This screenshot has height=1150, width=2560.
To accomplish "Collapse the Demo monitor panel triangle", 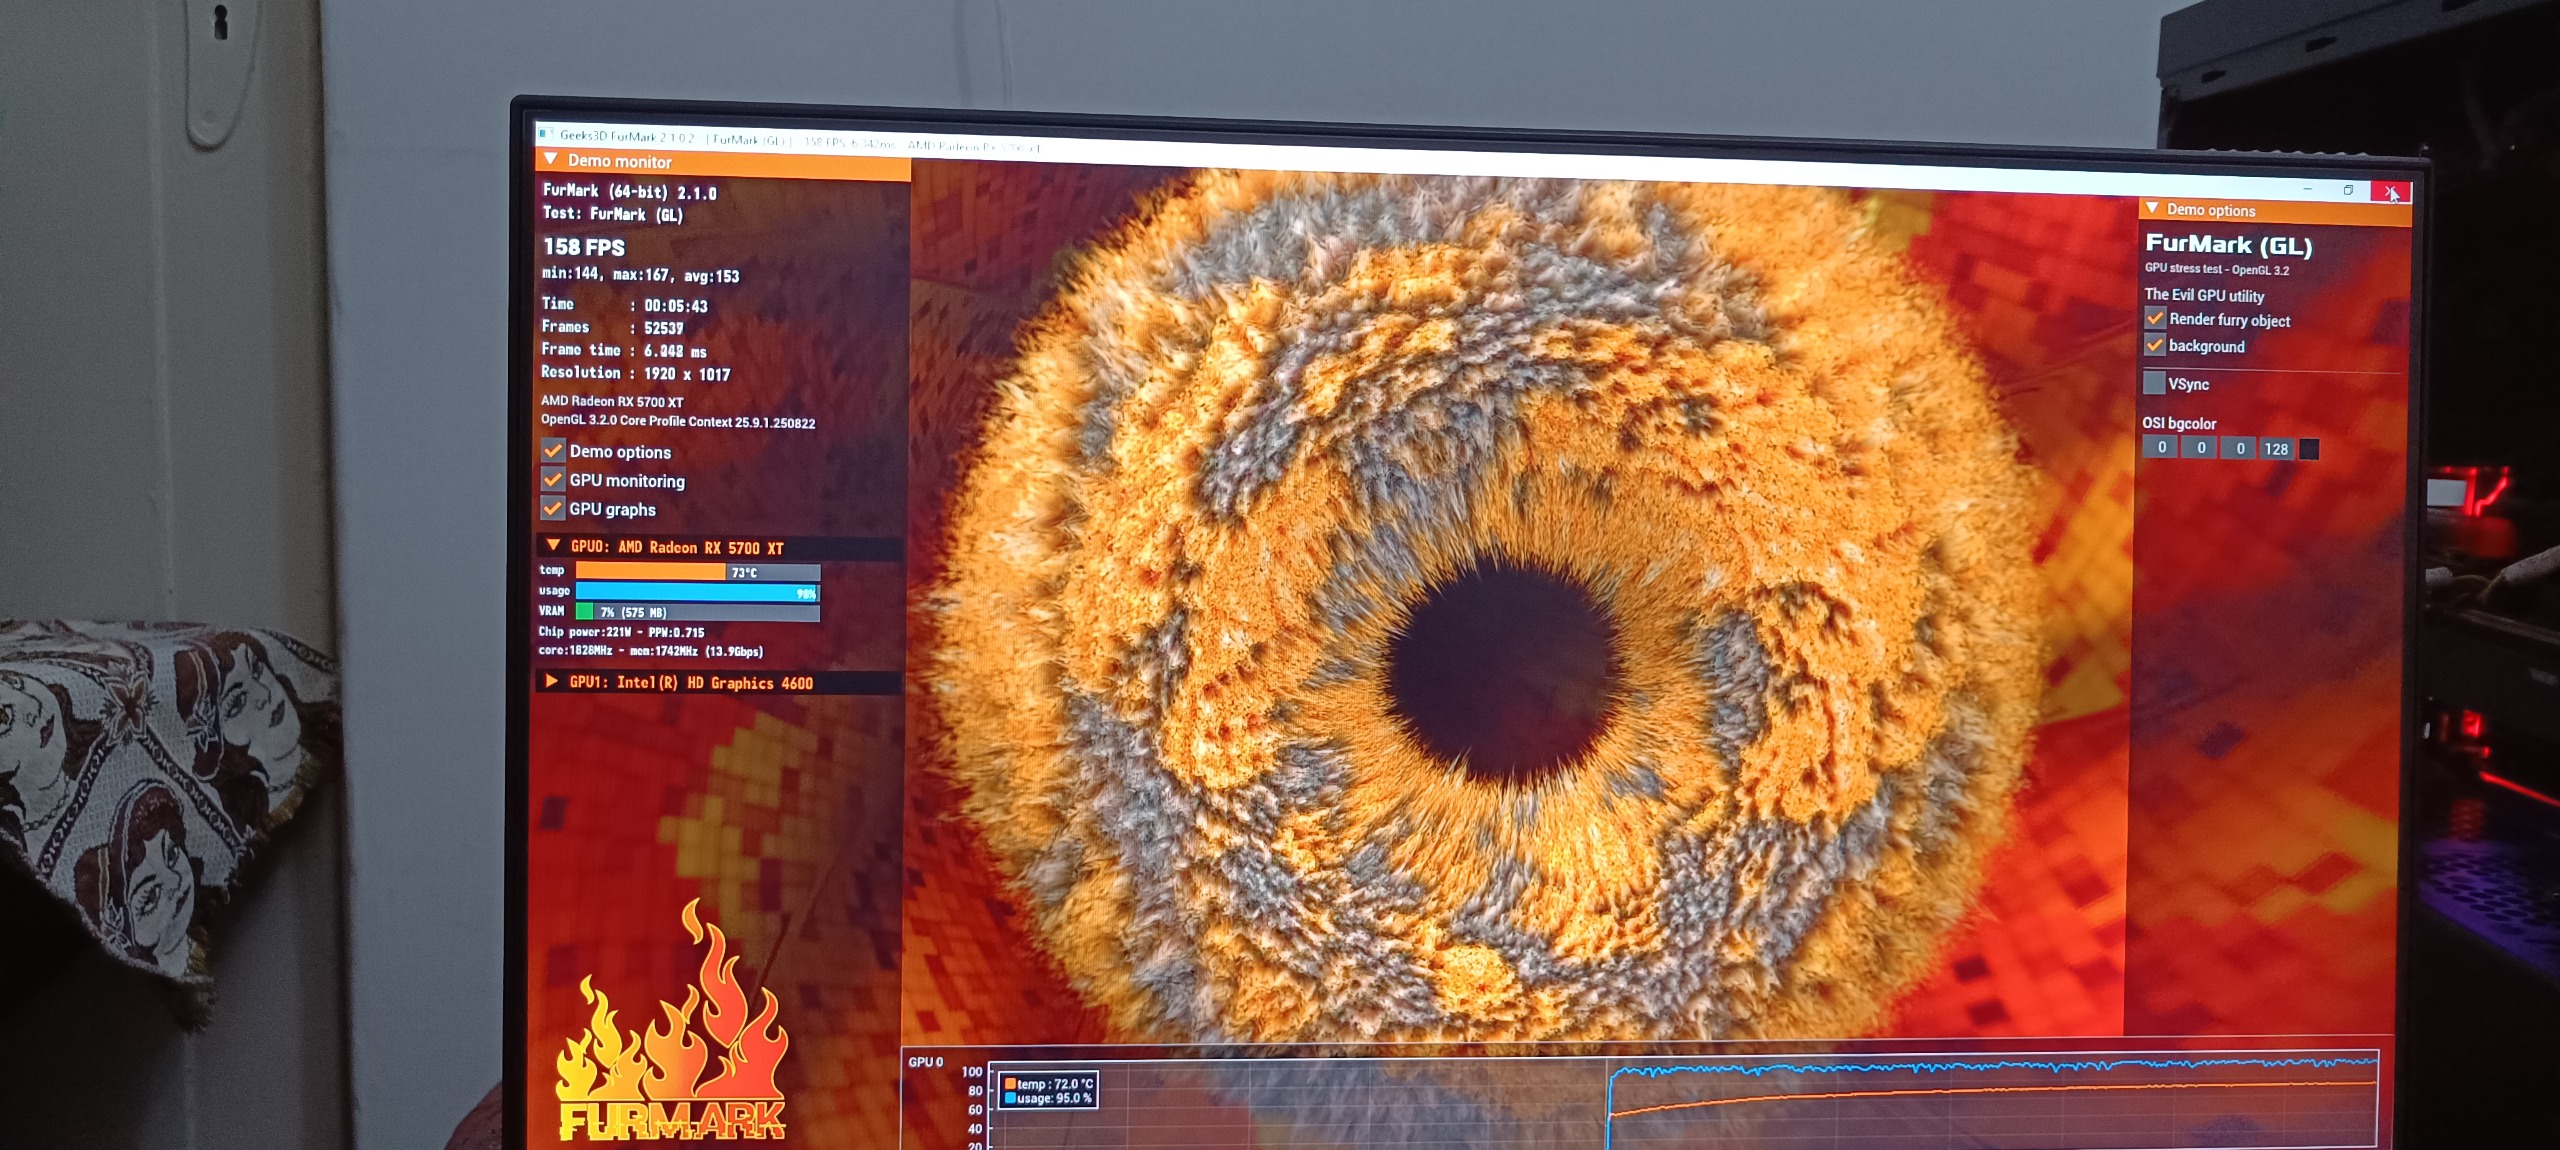I will (550, 159).
